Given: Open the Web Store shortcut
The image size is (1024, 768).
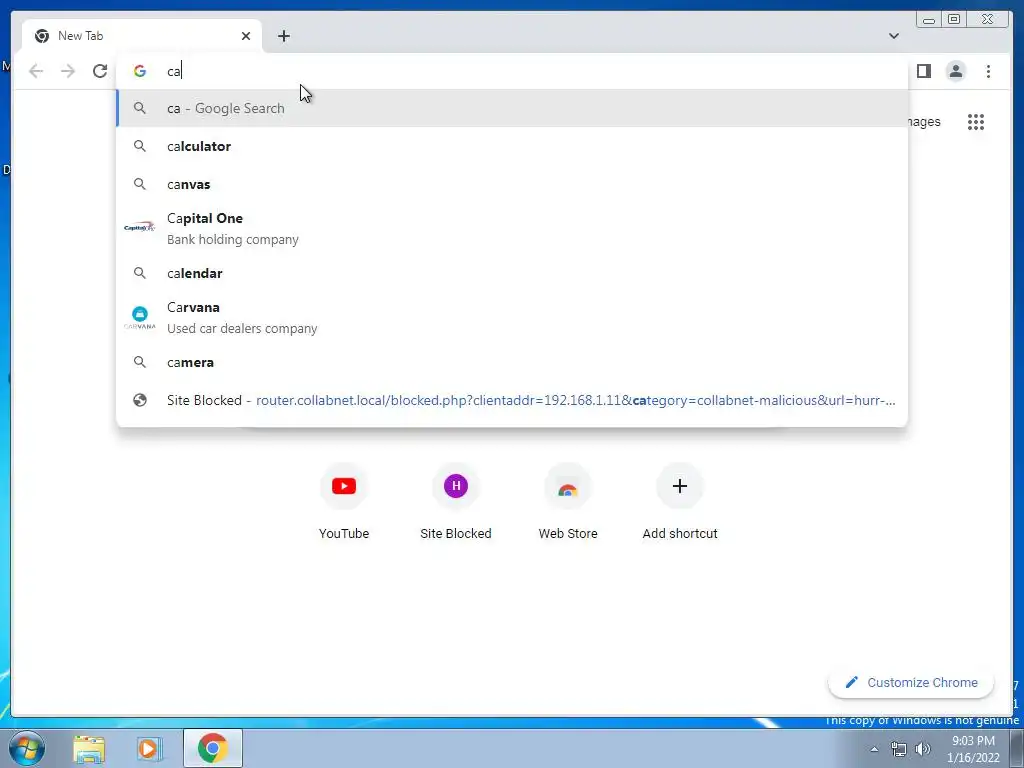Looking at the screenshot, I should click(568, 502).
